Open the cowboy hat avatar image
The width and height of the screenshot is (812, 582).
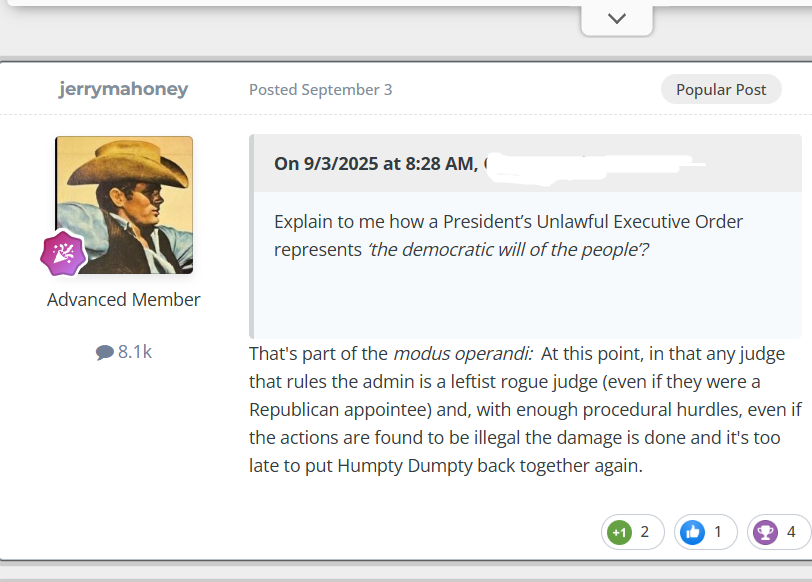tap(124, 204)
